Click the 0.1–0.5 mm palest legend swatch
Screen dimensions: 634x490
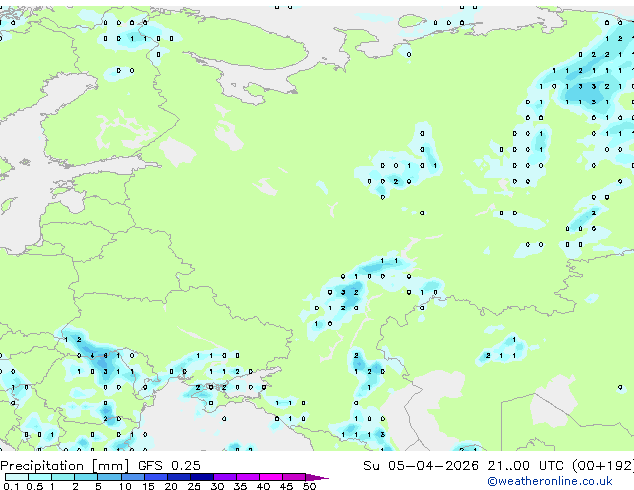point(17,477)
